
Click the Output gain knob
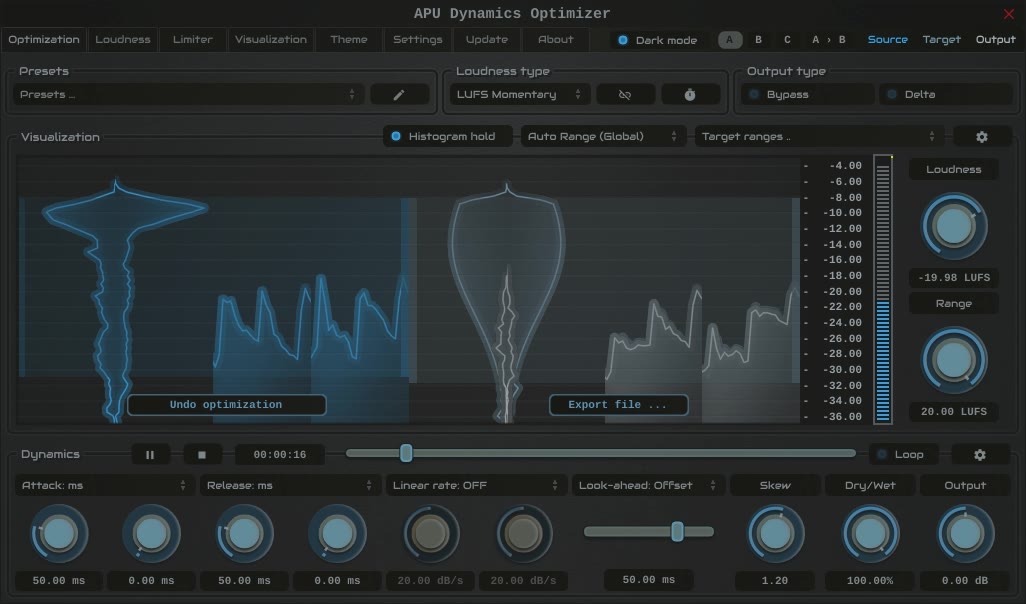tap(964, 534)
